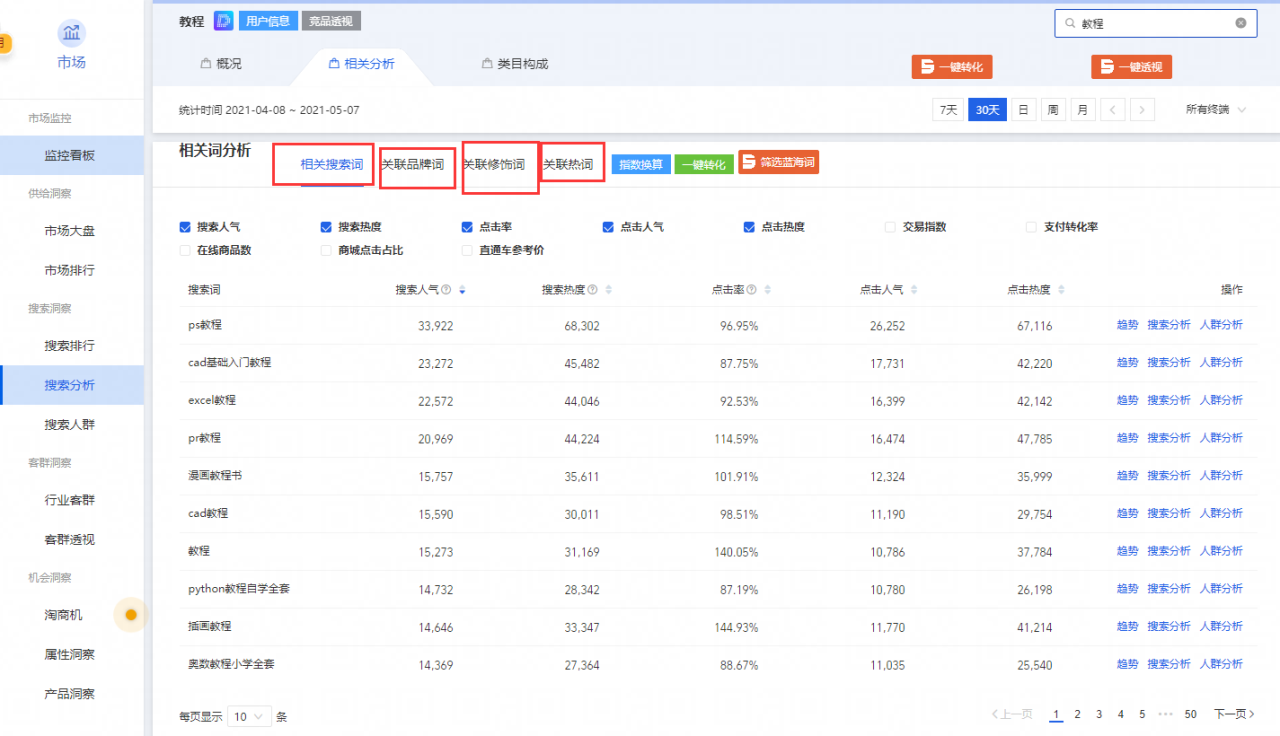Open 市场大盘 in the sidebar
Screen dimensions: 1280x736
[x=69, y=231]
